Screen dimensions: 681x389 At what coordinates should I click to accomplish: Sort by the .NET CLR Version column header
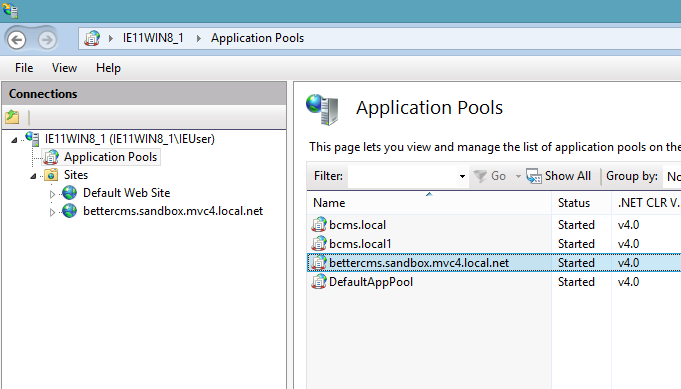click(646, 203)
